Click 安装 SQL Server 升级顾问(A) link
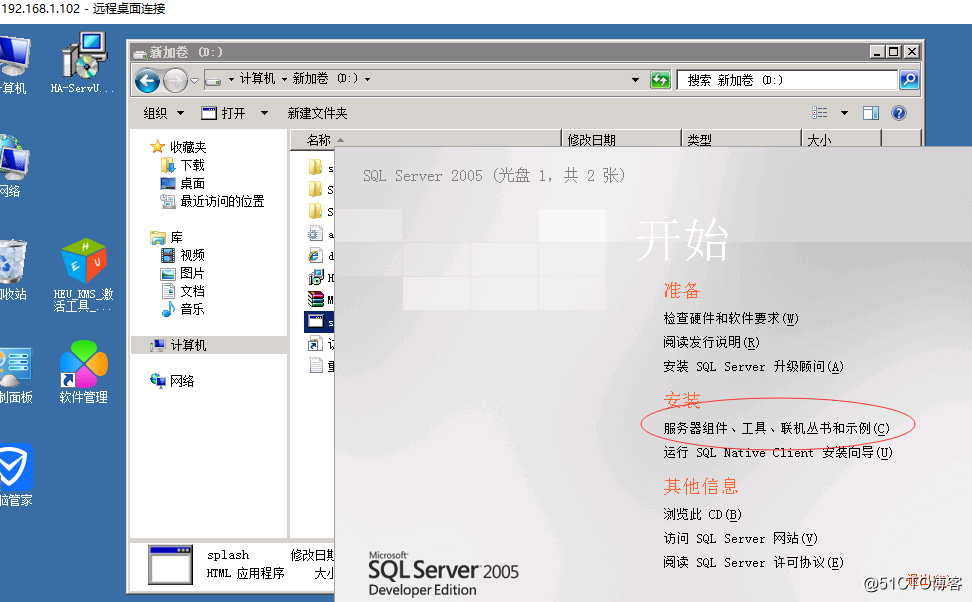Viewport: 972px width, 602px height. (x=753, y=366)
